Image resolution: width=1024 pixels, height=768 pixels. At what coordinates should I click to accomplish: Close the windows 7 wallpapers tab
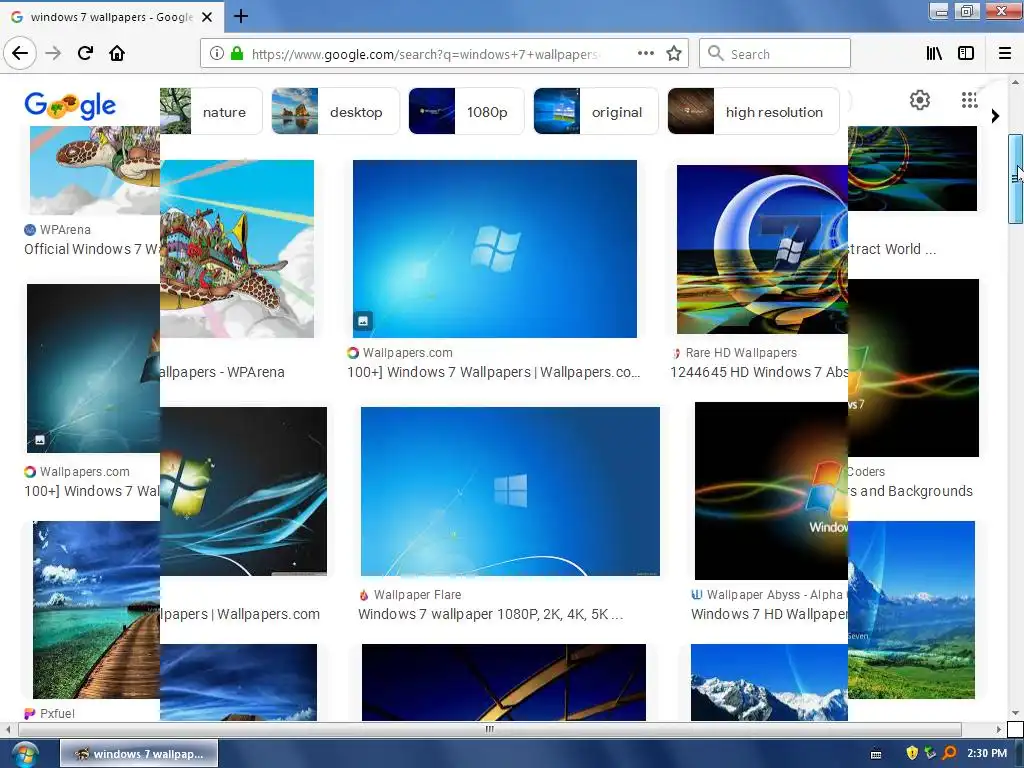(x=207, y=17)
